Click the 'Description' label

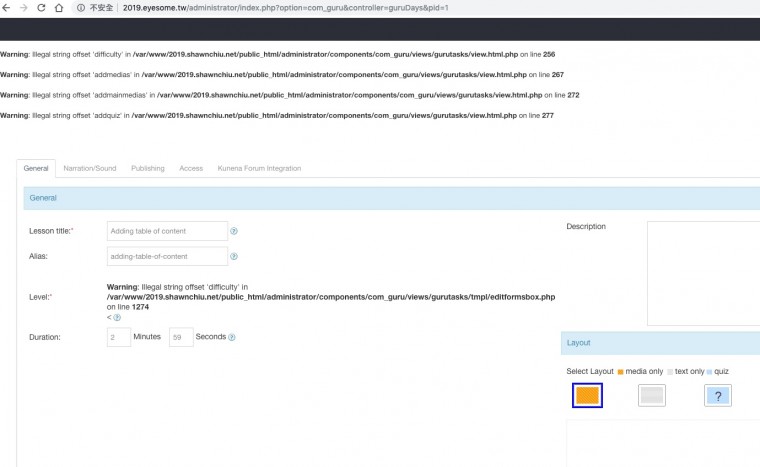(x=586, y=226)
